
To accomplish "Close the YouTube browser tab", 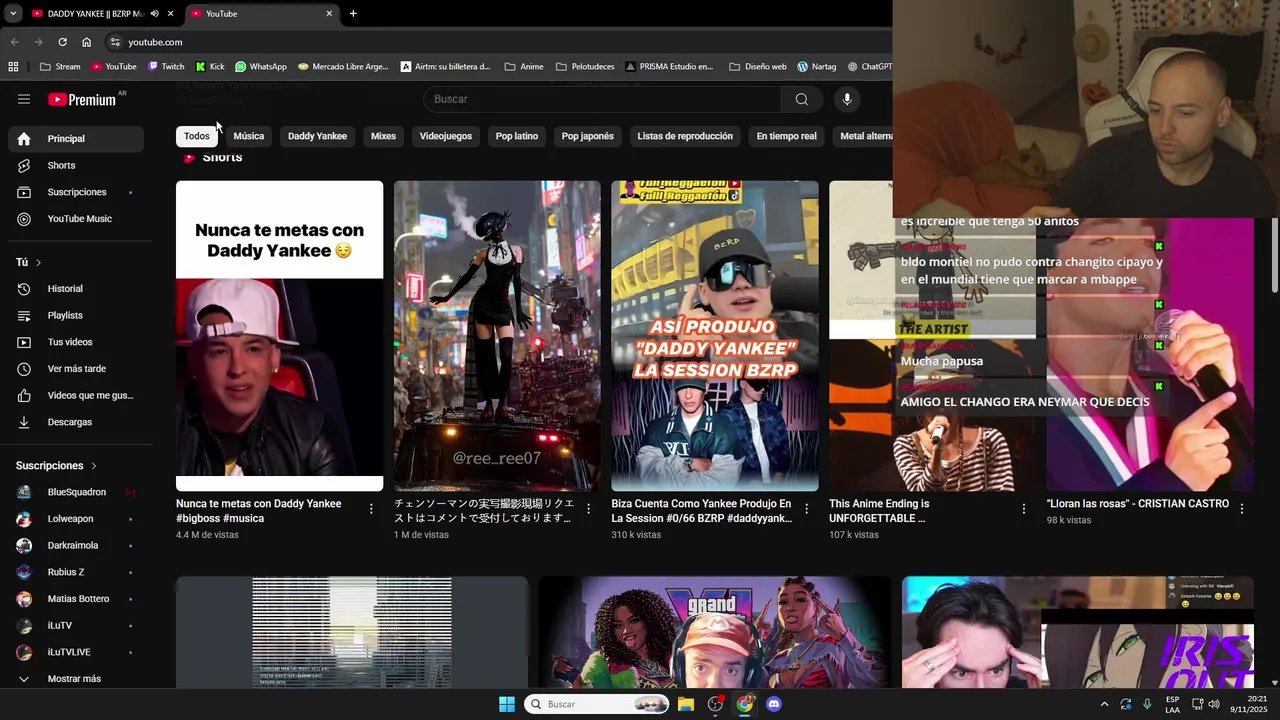I will [x=329, y=14].
